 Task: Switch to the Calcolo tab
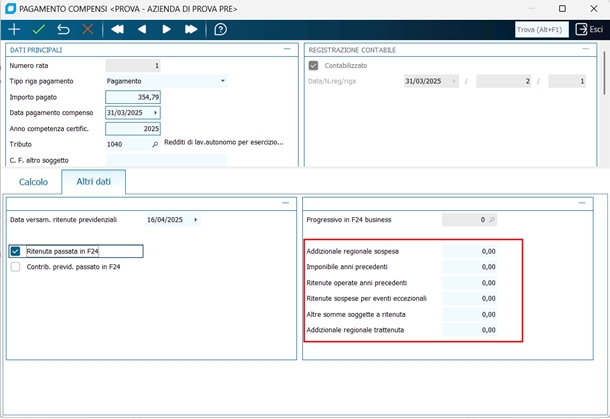point(33,182)
